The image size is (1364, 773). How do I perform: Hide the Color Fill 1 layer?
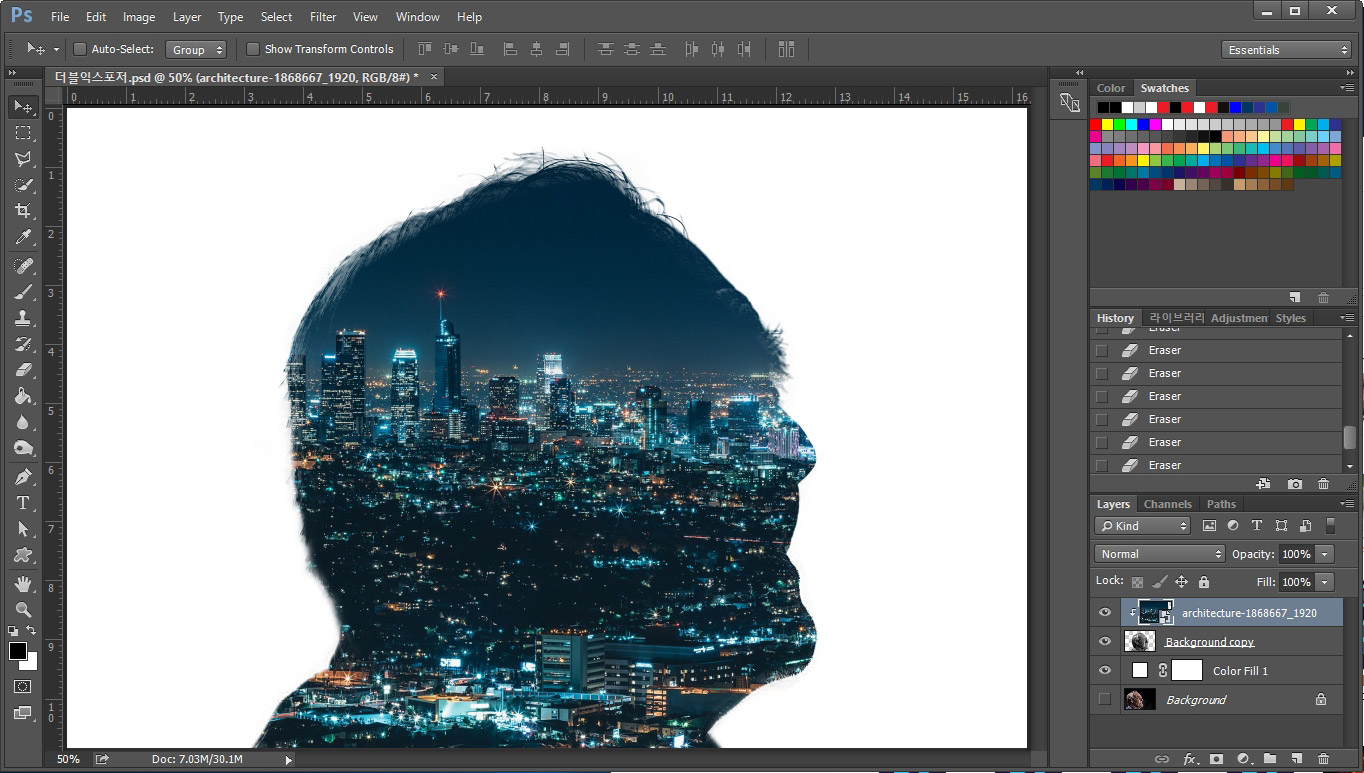point(1105,671)
